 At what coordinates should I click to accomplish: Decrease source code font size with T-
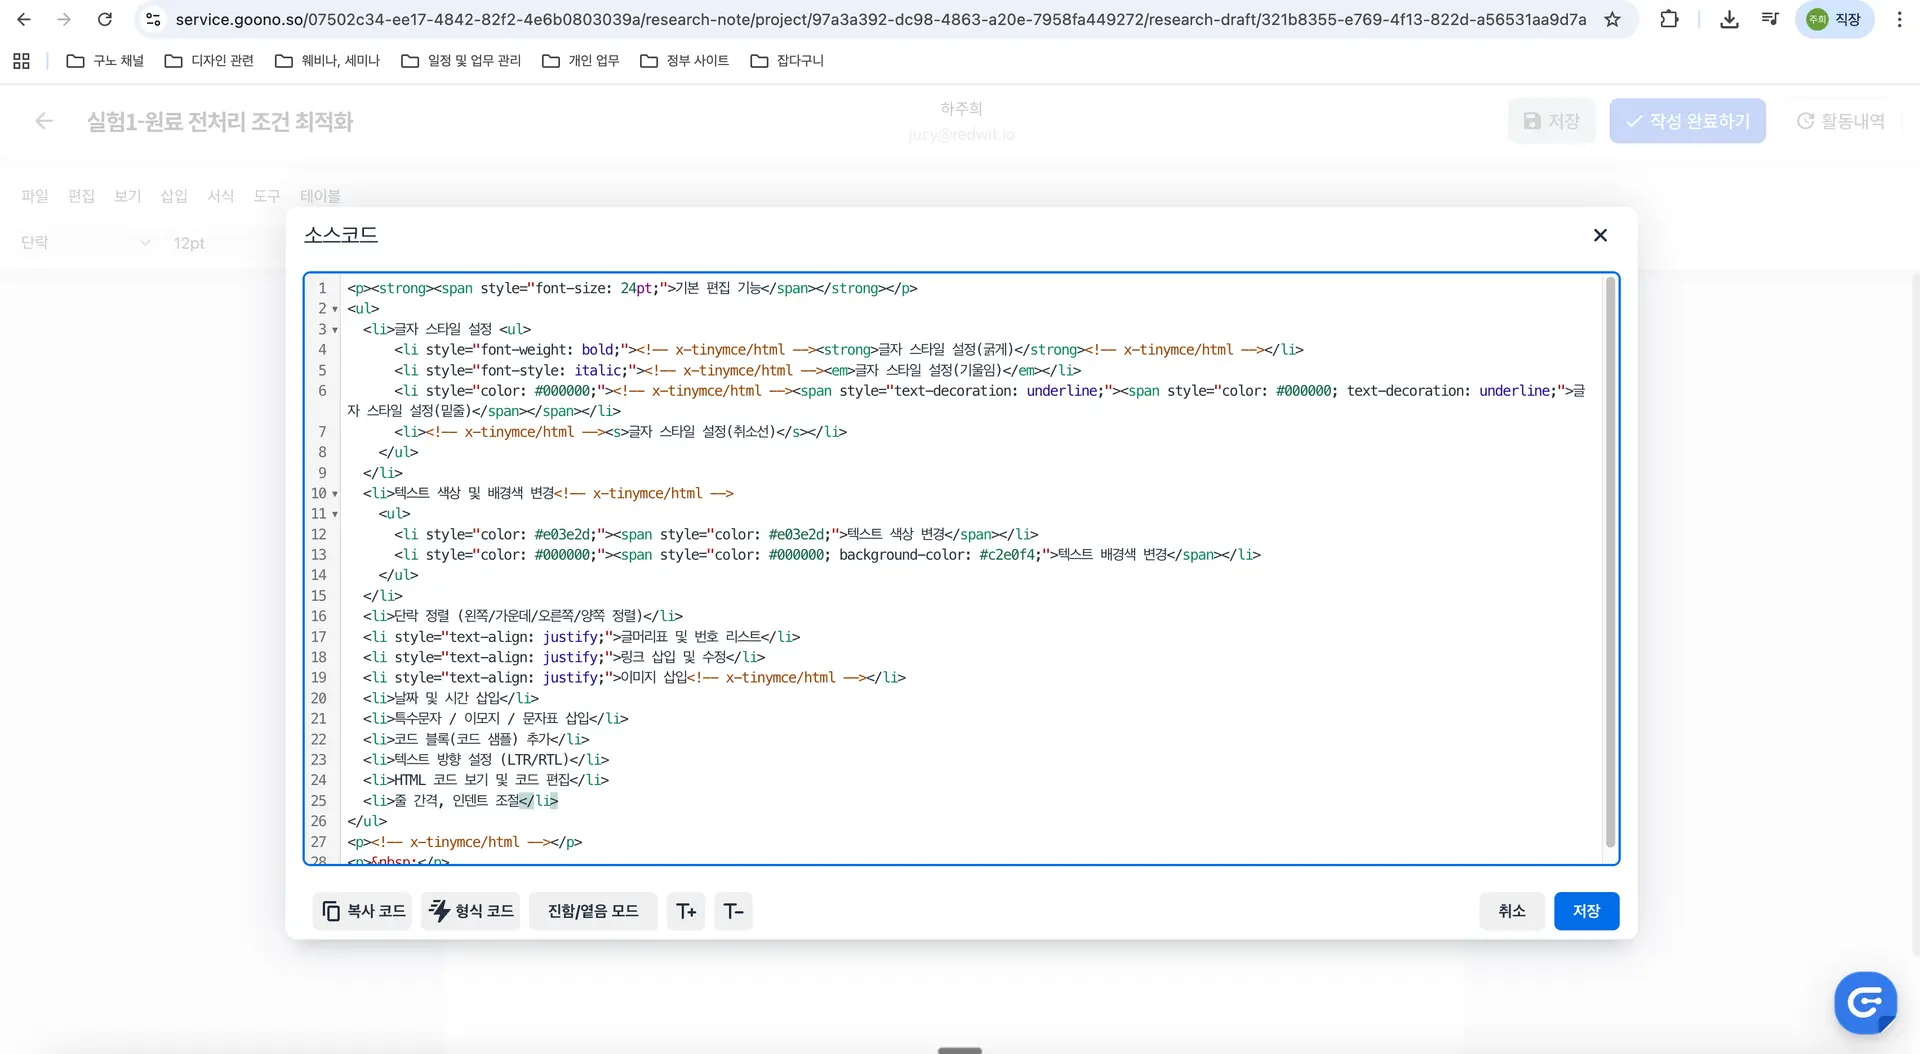pos(733,911)
